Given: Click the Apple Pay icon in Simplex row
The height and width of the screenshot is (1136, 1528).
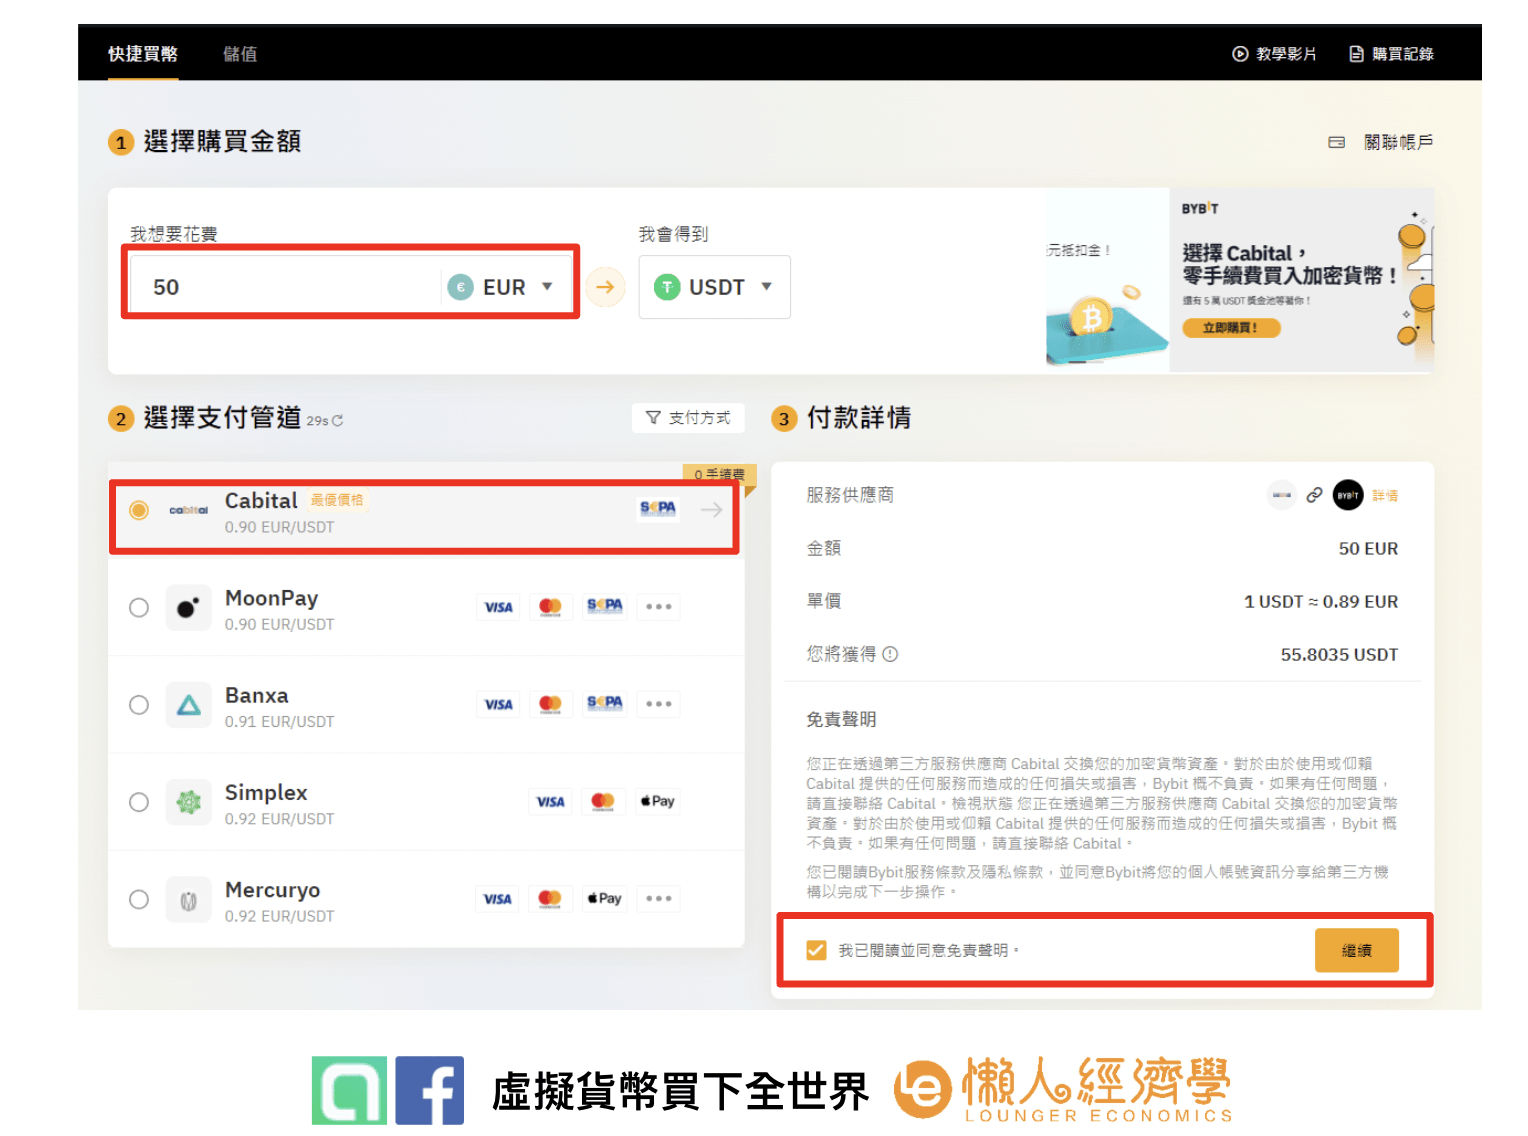Looking at the screenshot, I should [658, 801].
